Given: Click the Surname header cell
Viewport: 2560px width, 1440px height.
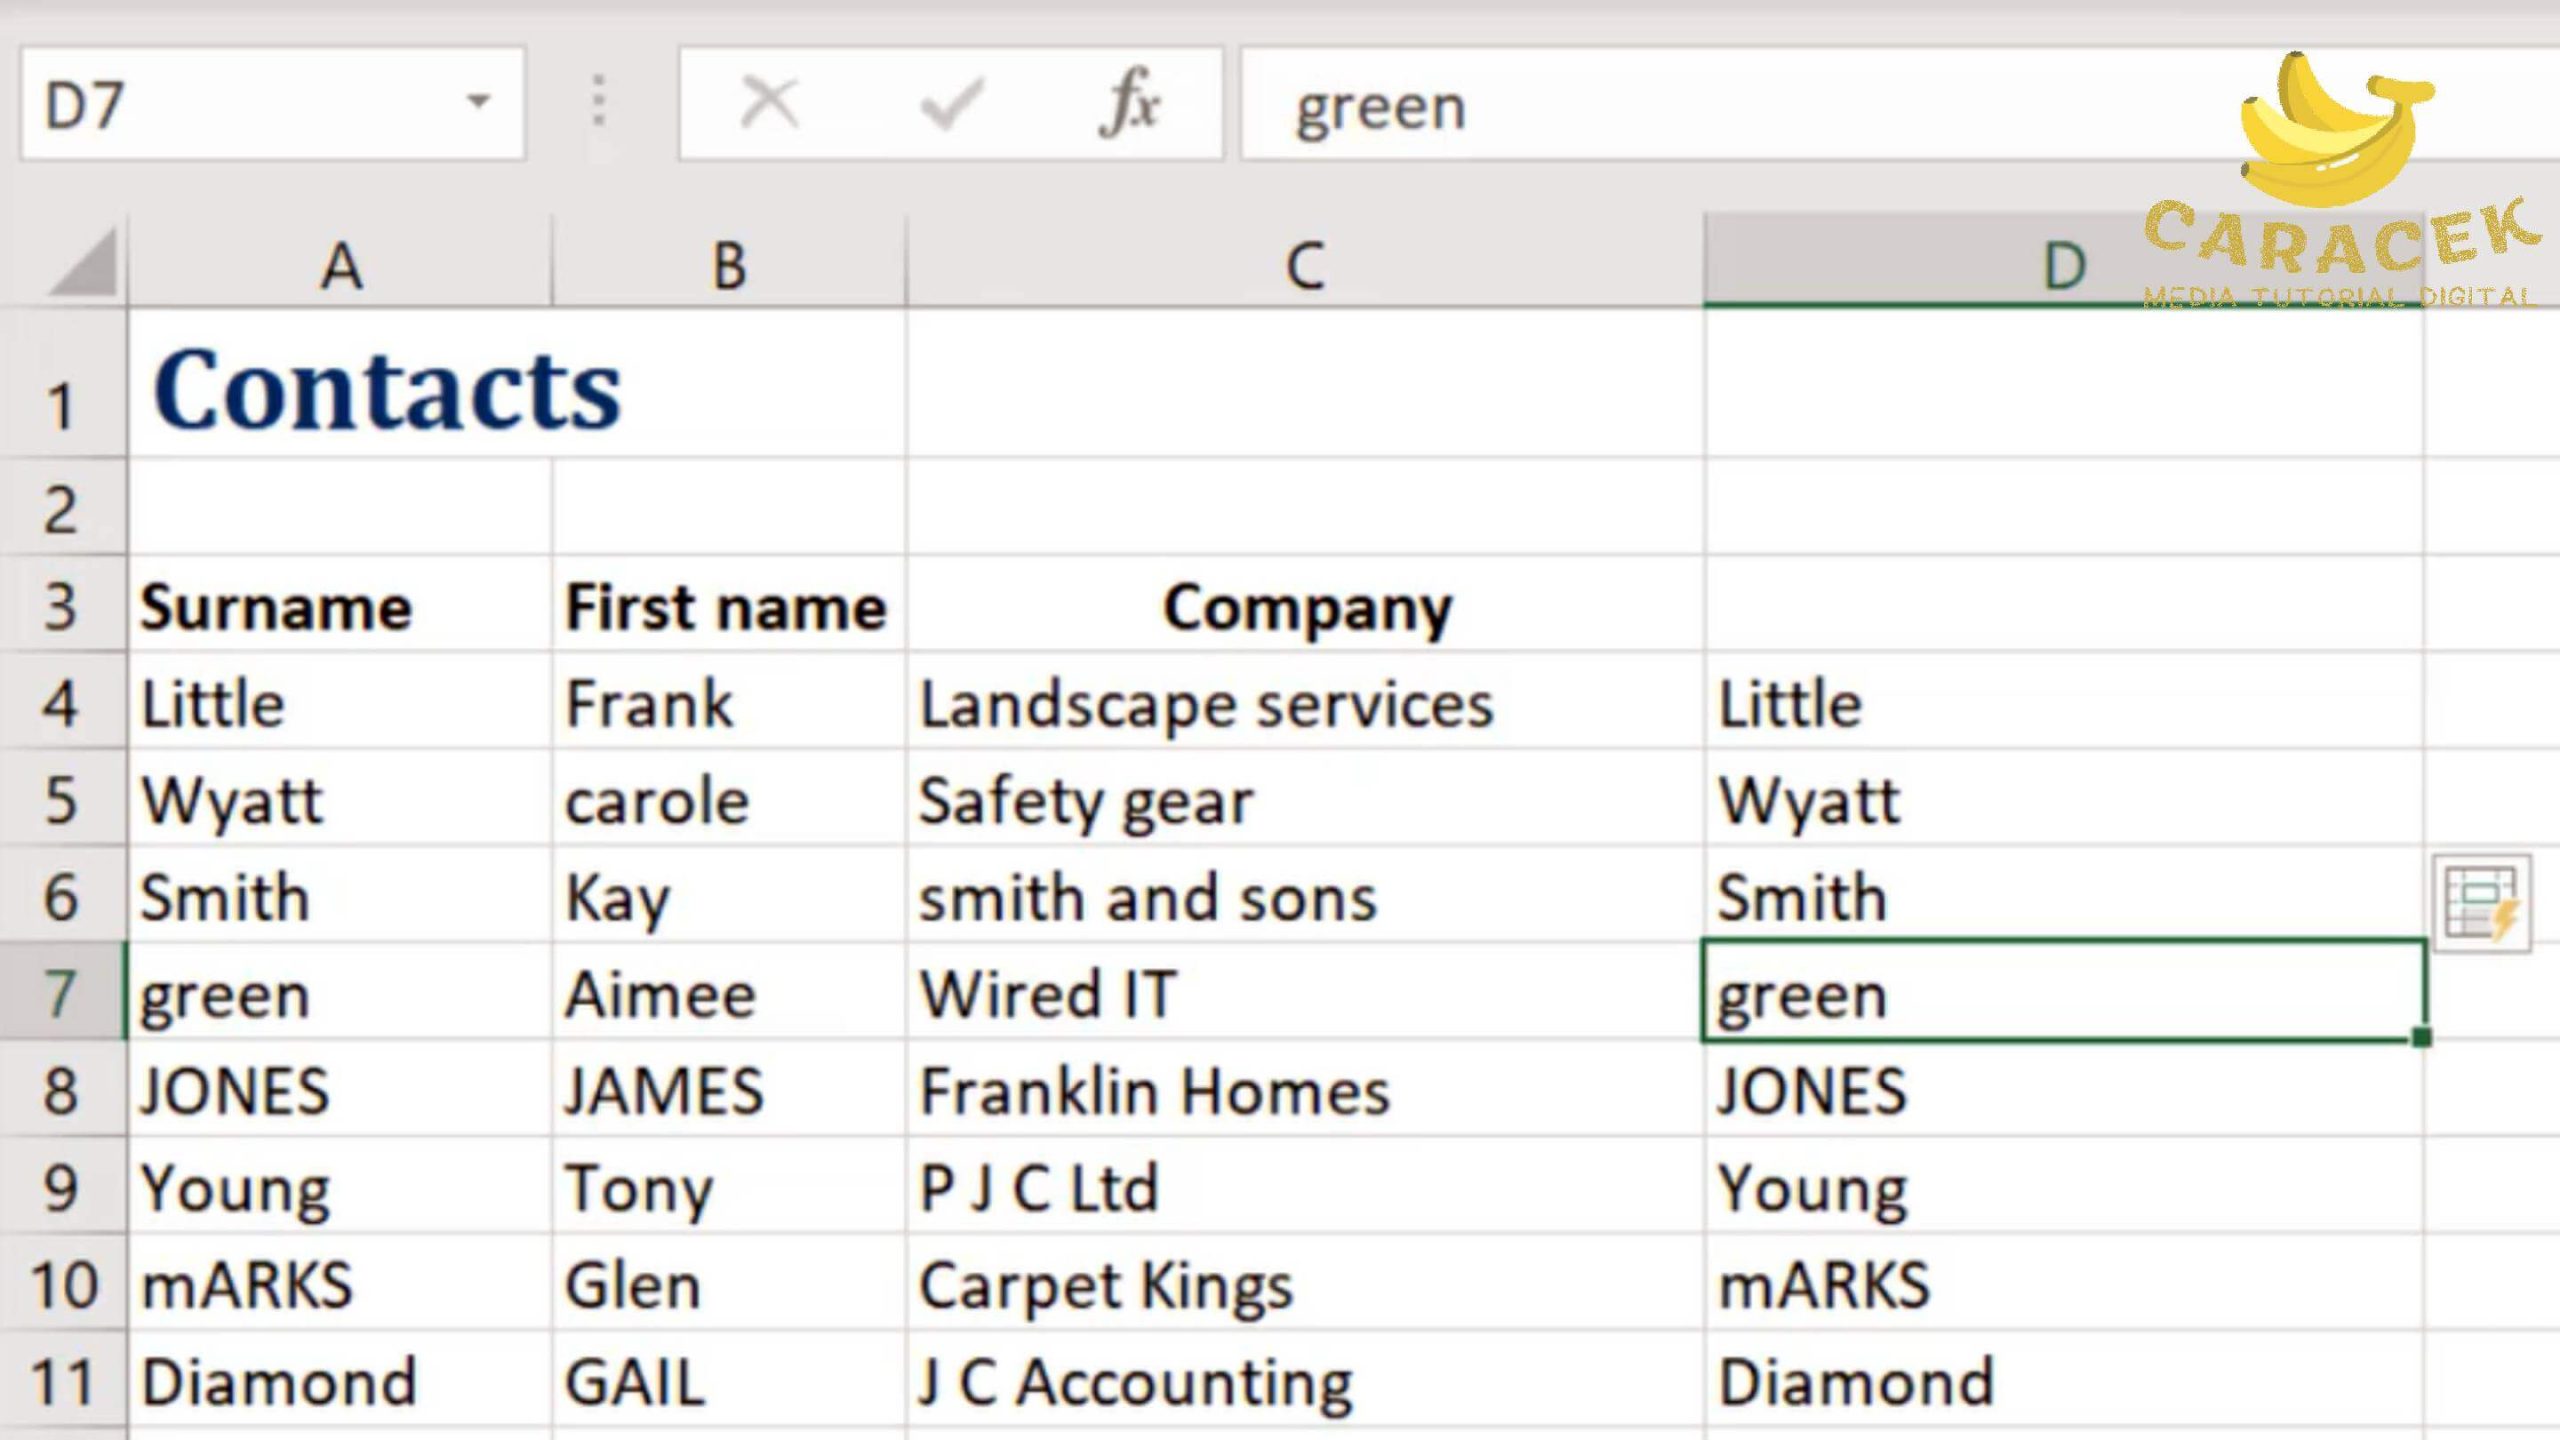Looking at the screenshot, I should 340,604.
